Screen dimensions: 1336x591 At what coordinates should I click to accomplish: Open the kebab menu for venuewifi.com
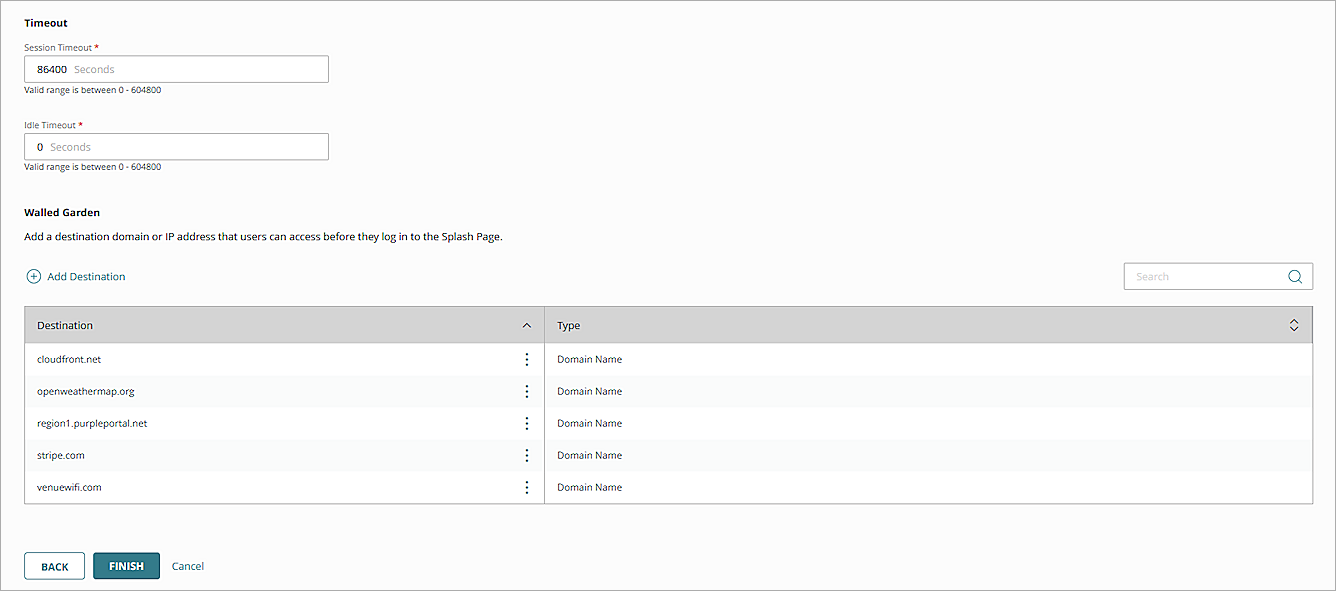tap(527, 487)
